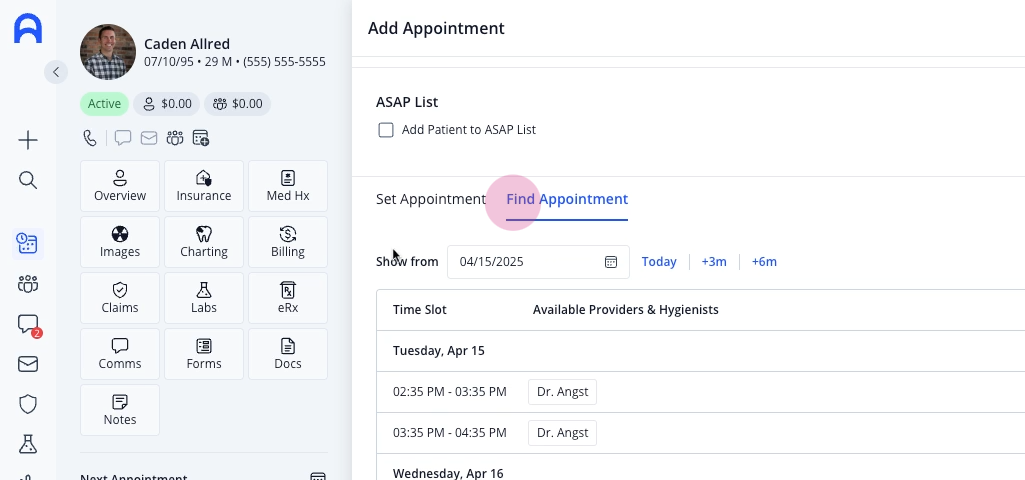Open the Billing tile
1025x480 pixels.
[288, 243]
